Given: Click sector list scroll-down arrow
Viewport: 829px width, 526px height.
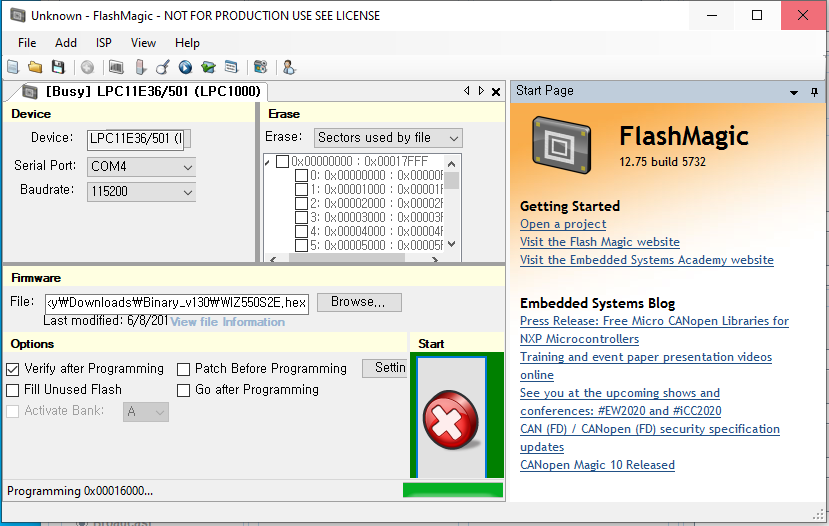Looking at the screenshot, I should (x=452, y=244).
